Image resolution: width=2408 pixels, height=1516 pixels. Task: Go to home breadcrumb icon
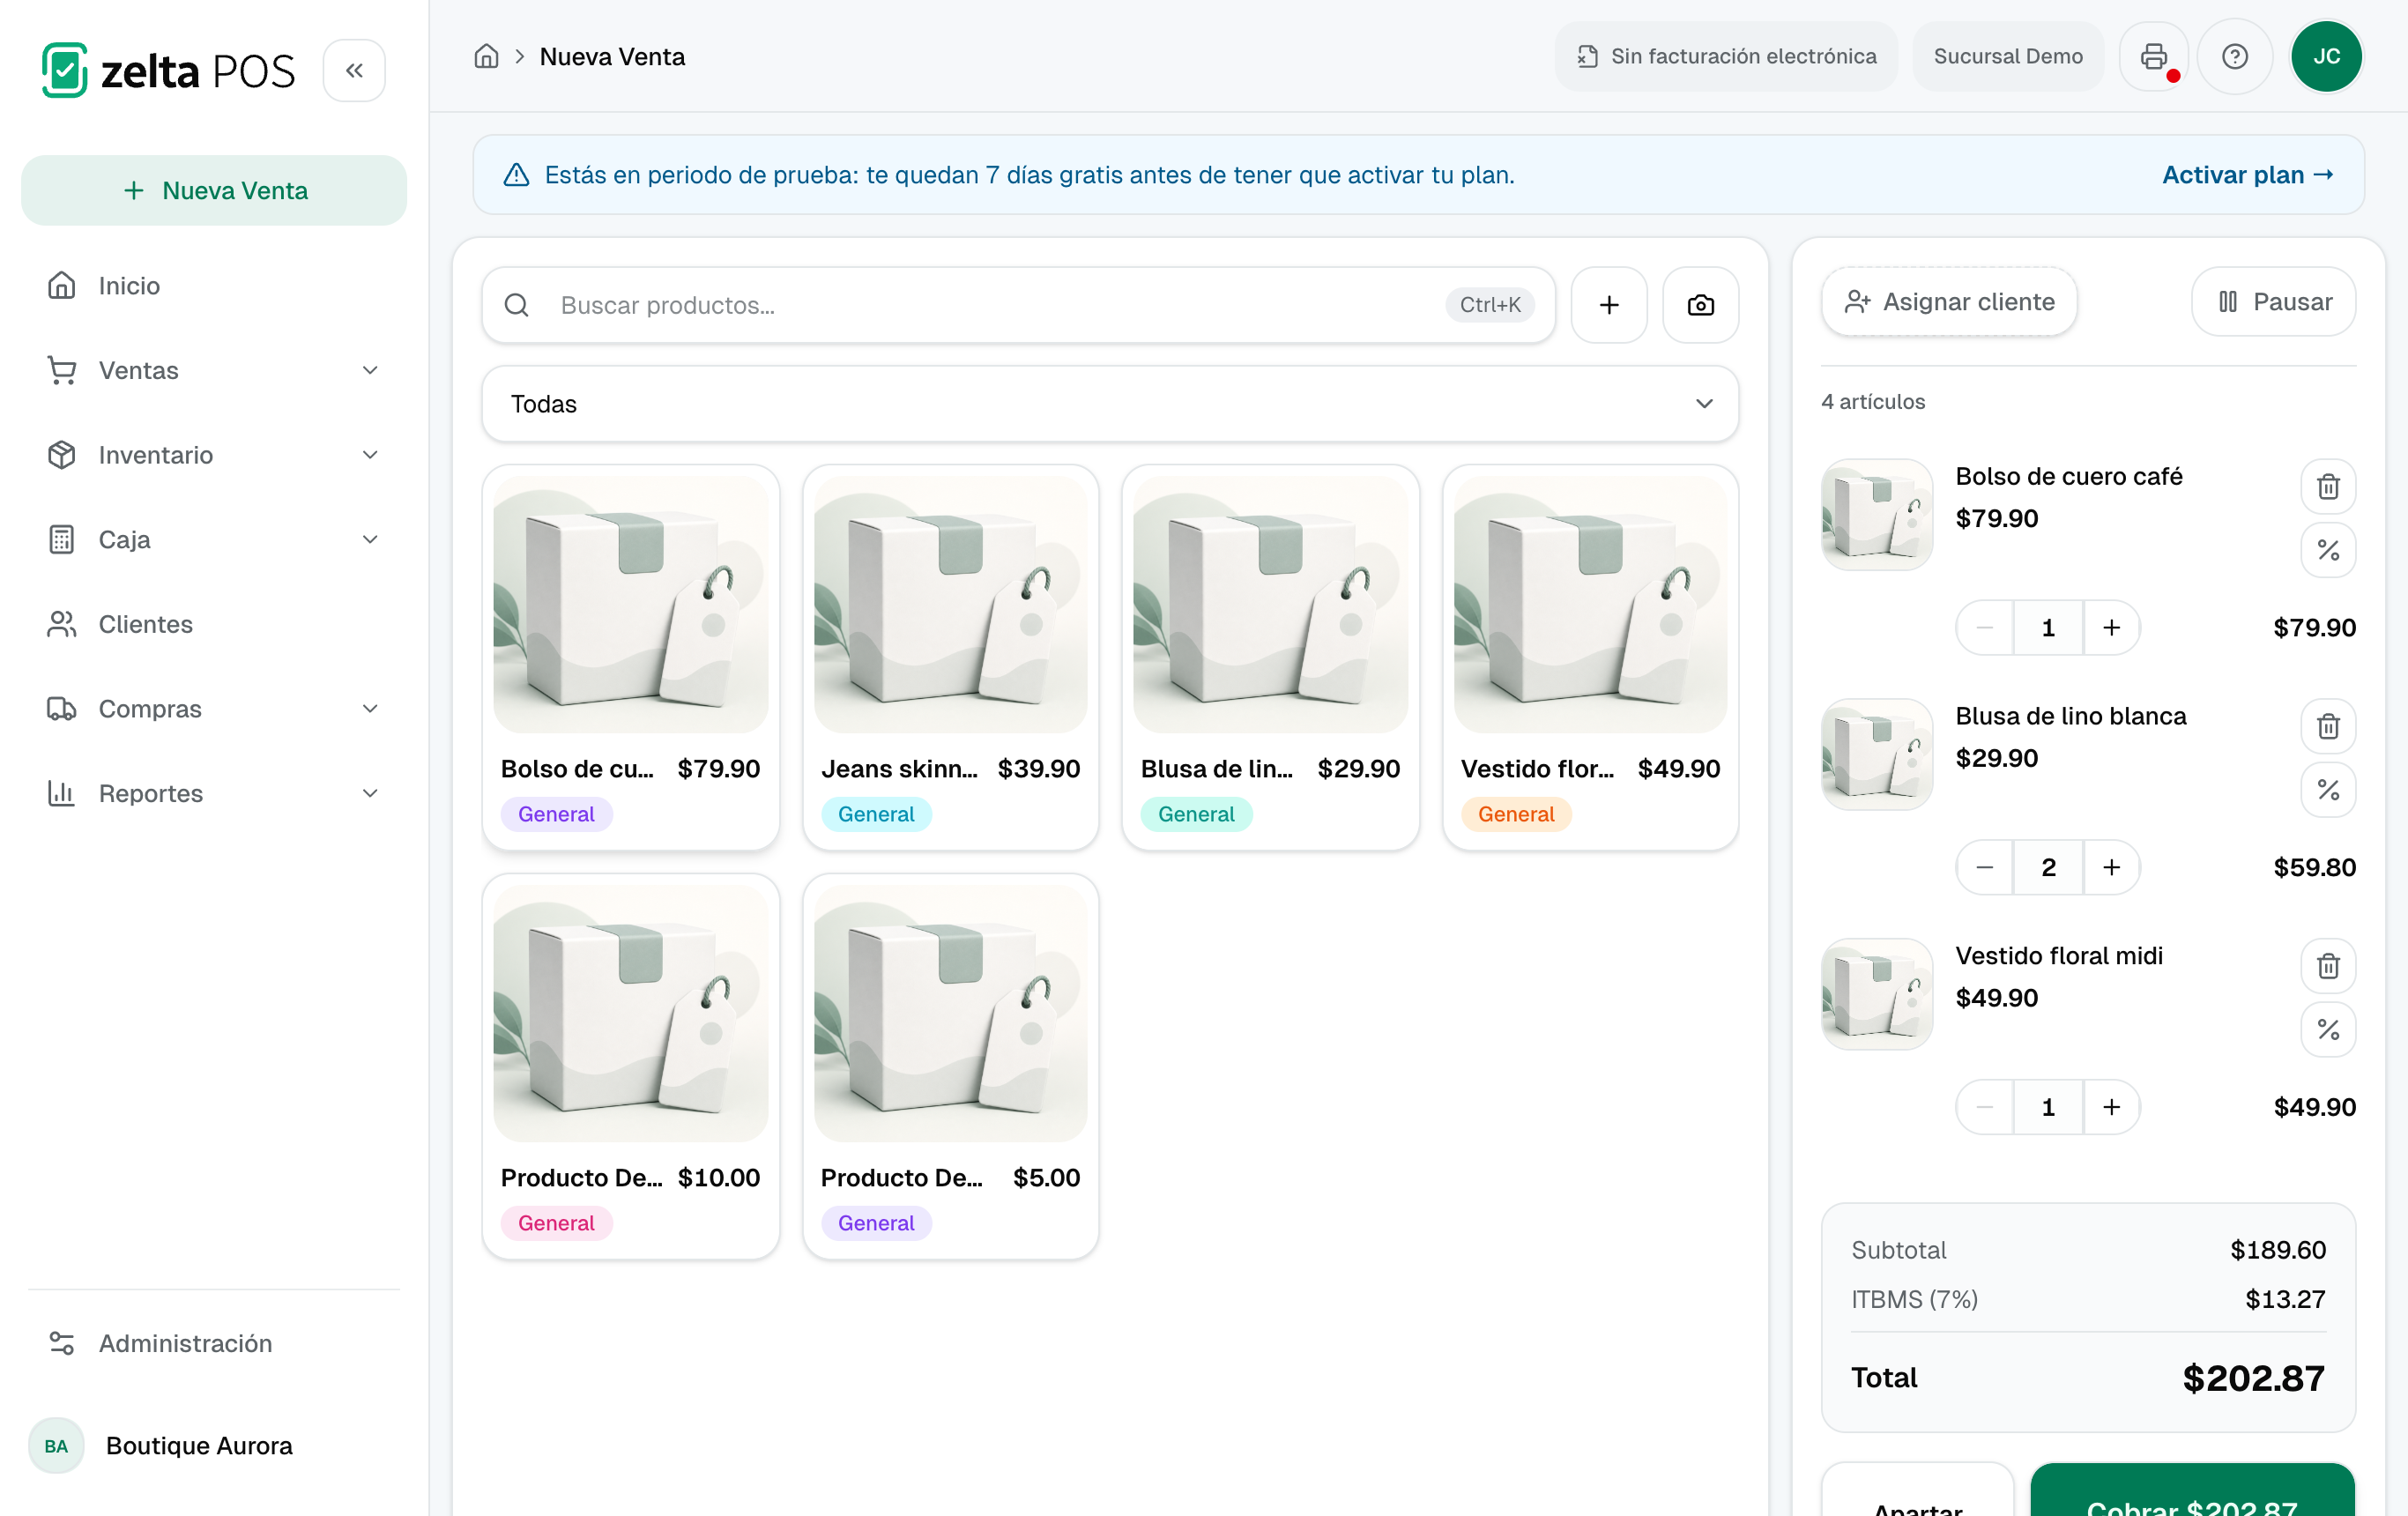pyautogui.click(x=486, y=57)
